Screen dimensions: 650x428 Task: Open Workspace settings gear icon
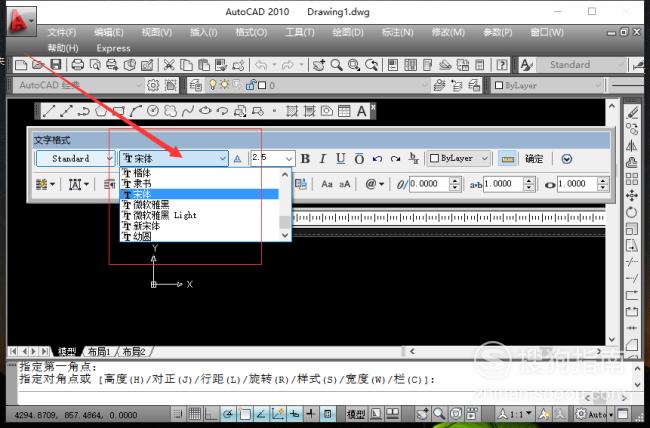(153, 85)
